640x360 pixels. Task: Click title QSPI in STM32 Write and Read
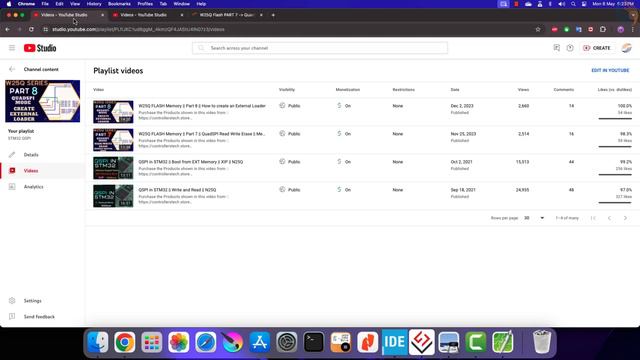(x=177, y=190)
